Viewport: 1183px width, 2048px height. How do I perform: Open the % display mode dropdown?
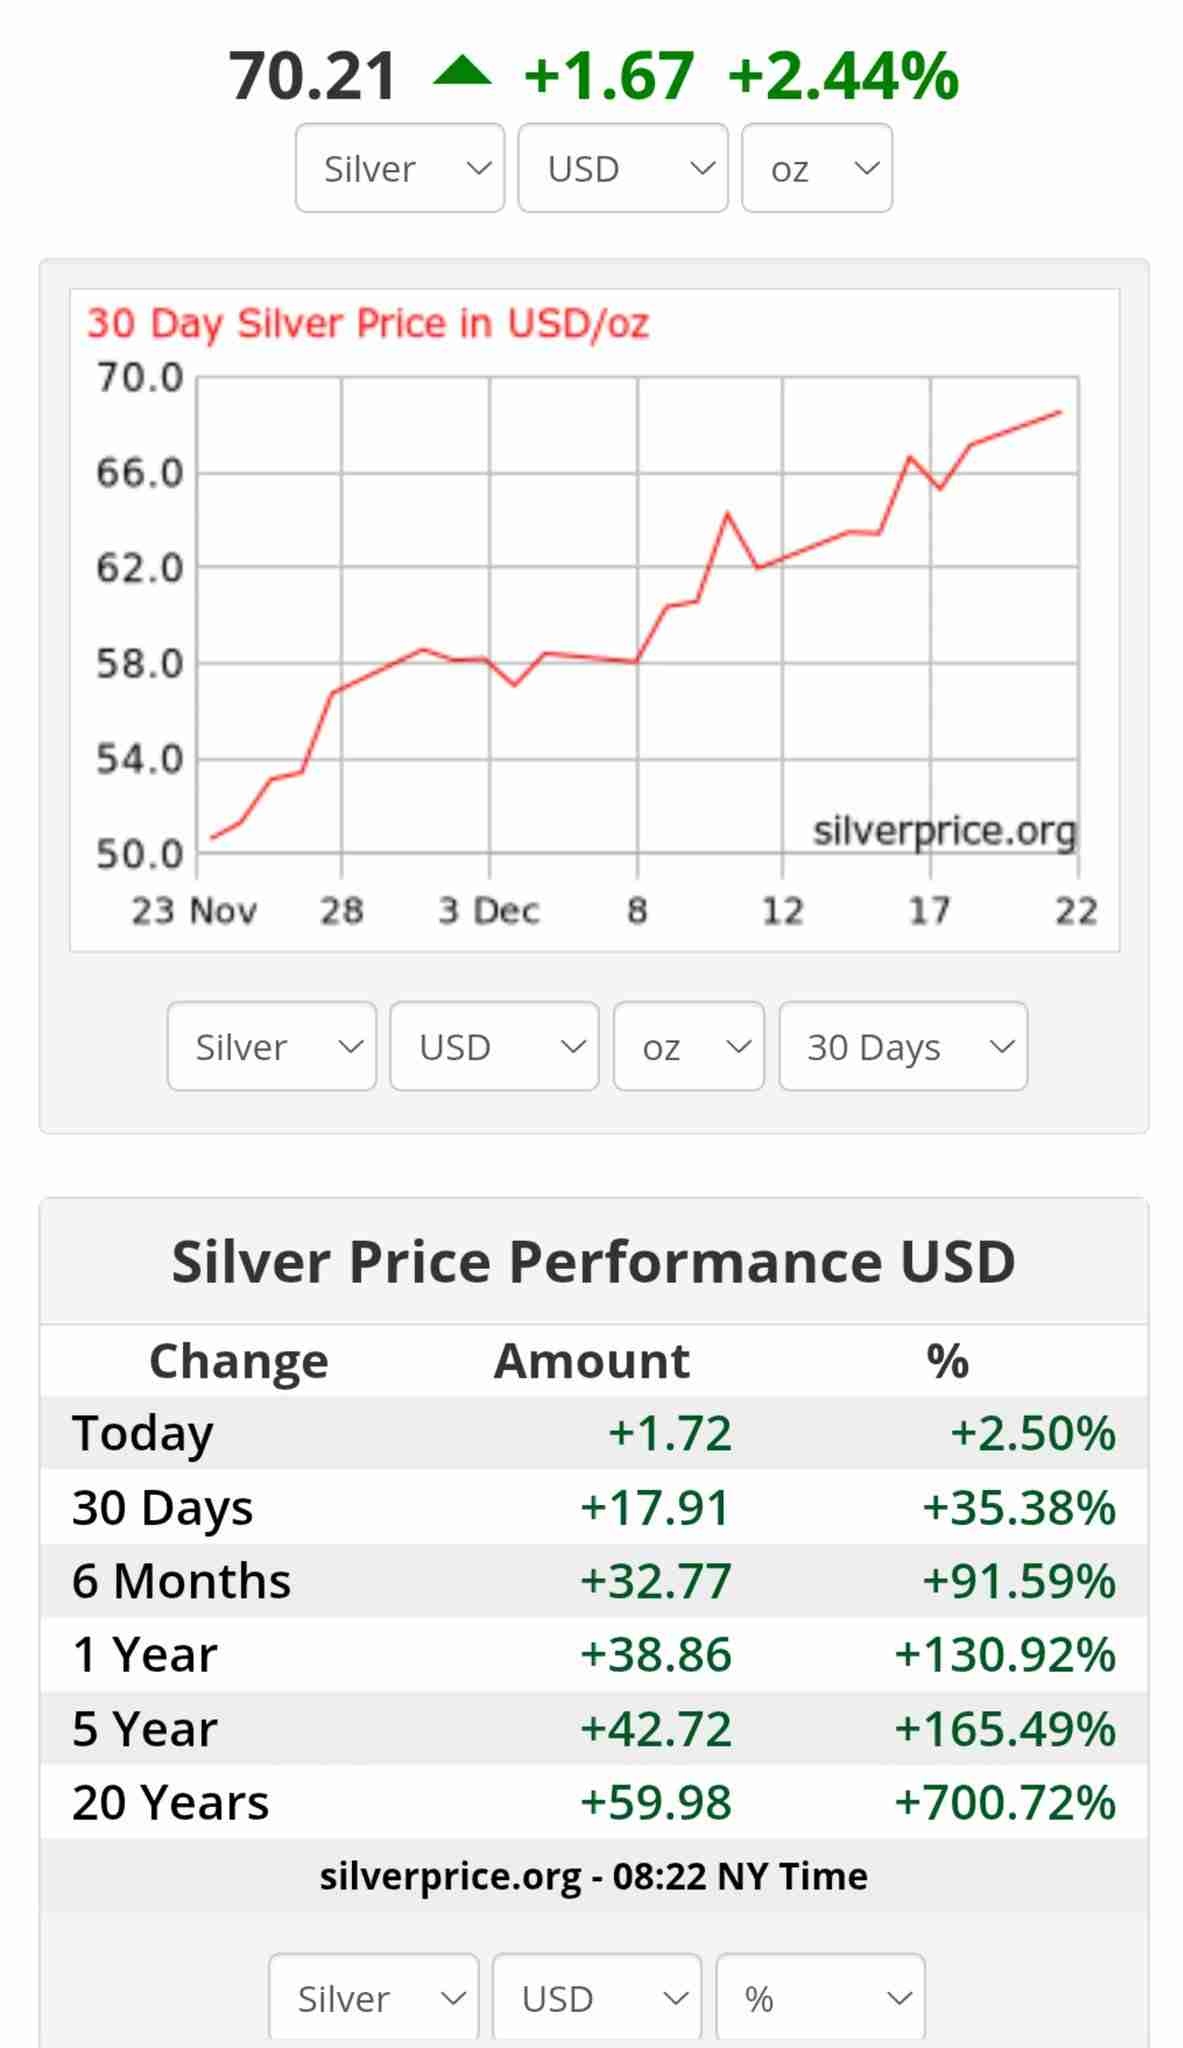click(x=820, y=1998)
